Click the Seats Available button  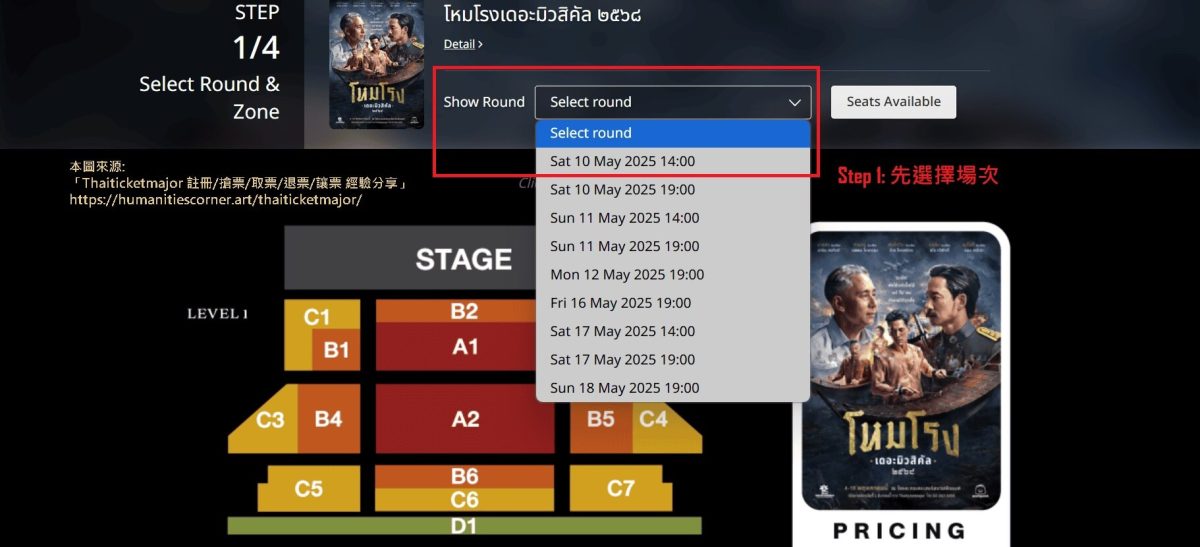(x=893, y=102)
